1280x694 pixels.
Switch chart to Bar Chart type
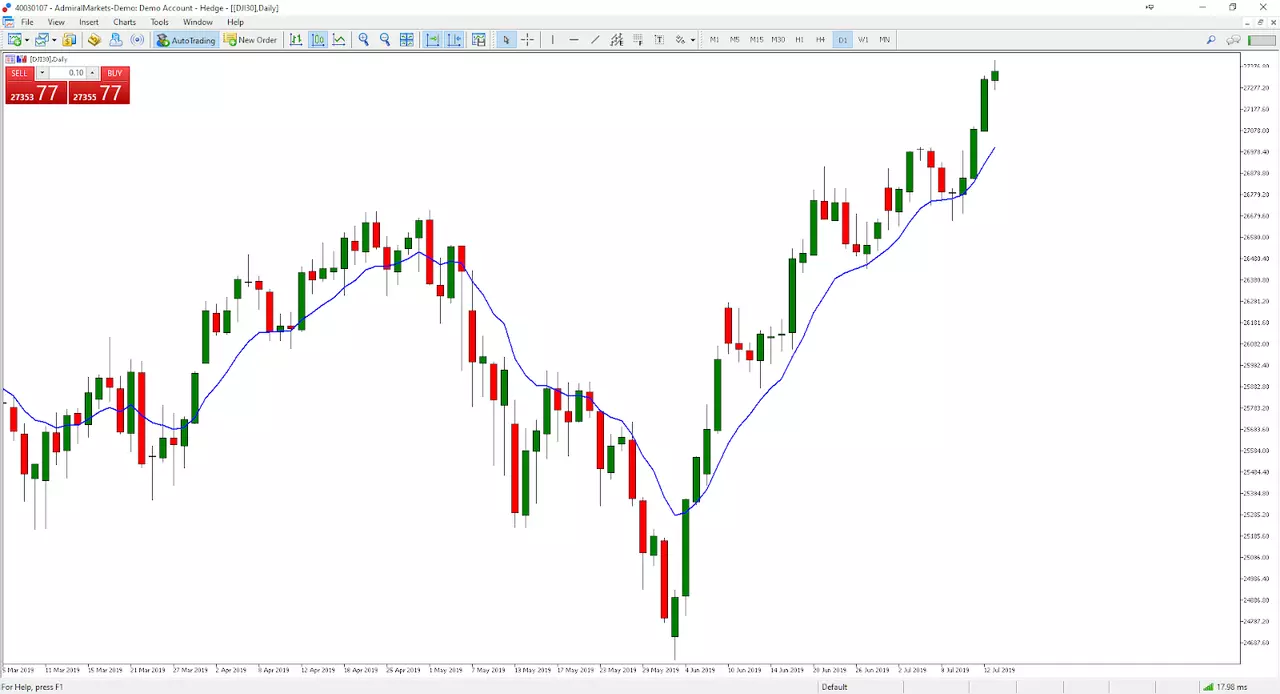coord(296,40)
